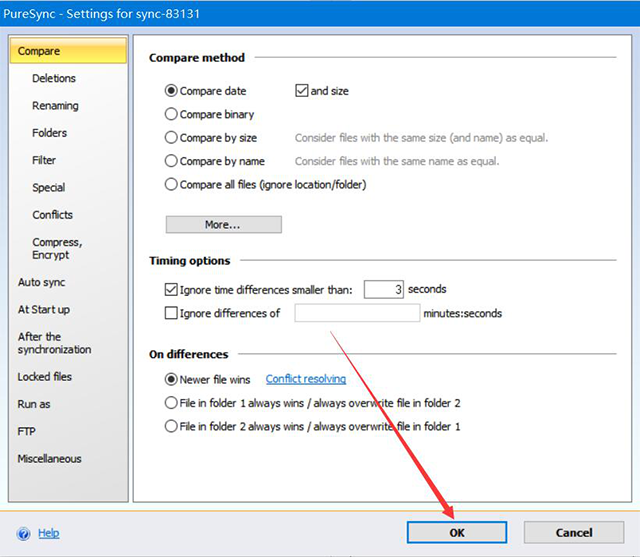Click the blue Help question mark icon

point(24,533)
